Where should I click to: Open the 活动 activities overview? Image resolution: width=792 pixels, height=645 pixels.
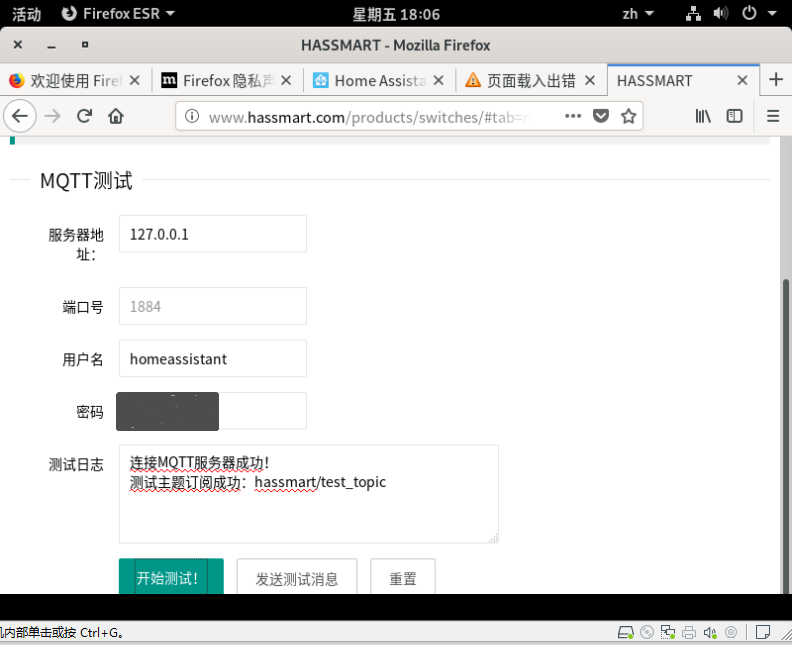[26, 14]
